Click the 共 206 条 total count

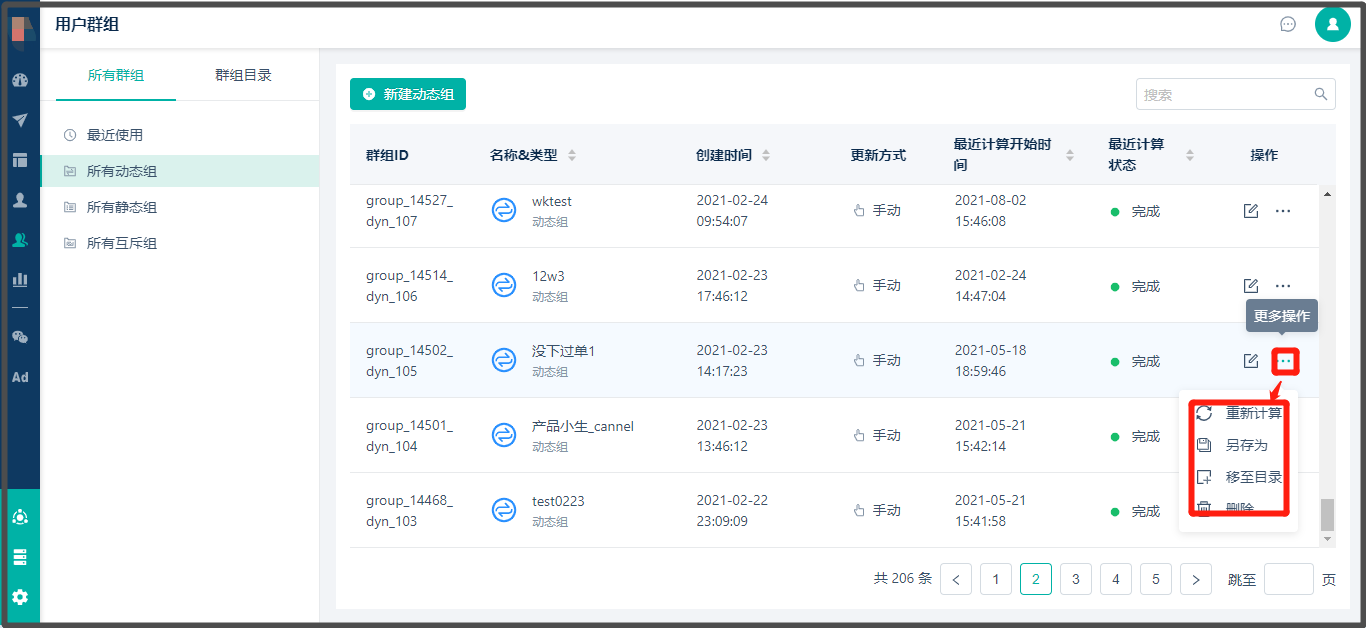click(x=903, y=578)
